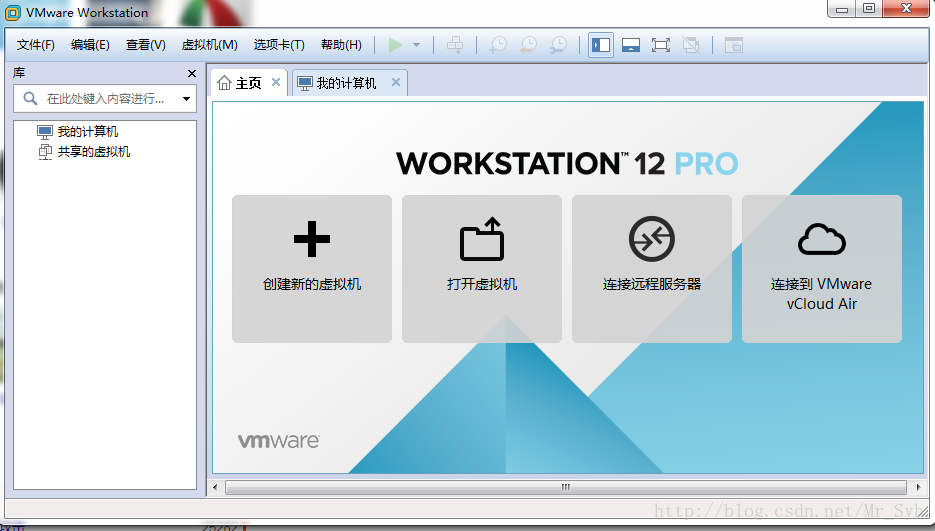Open the 虚拟机(M) menu
This screenshot has height=531, width=935.
(x=209, y=45)
